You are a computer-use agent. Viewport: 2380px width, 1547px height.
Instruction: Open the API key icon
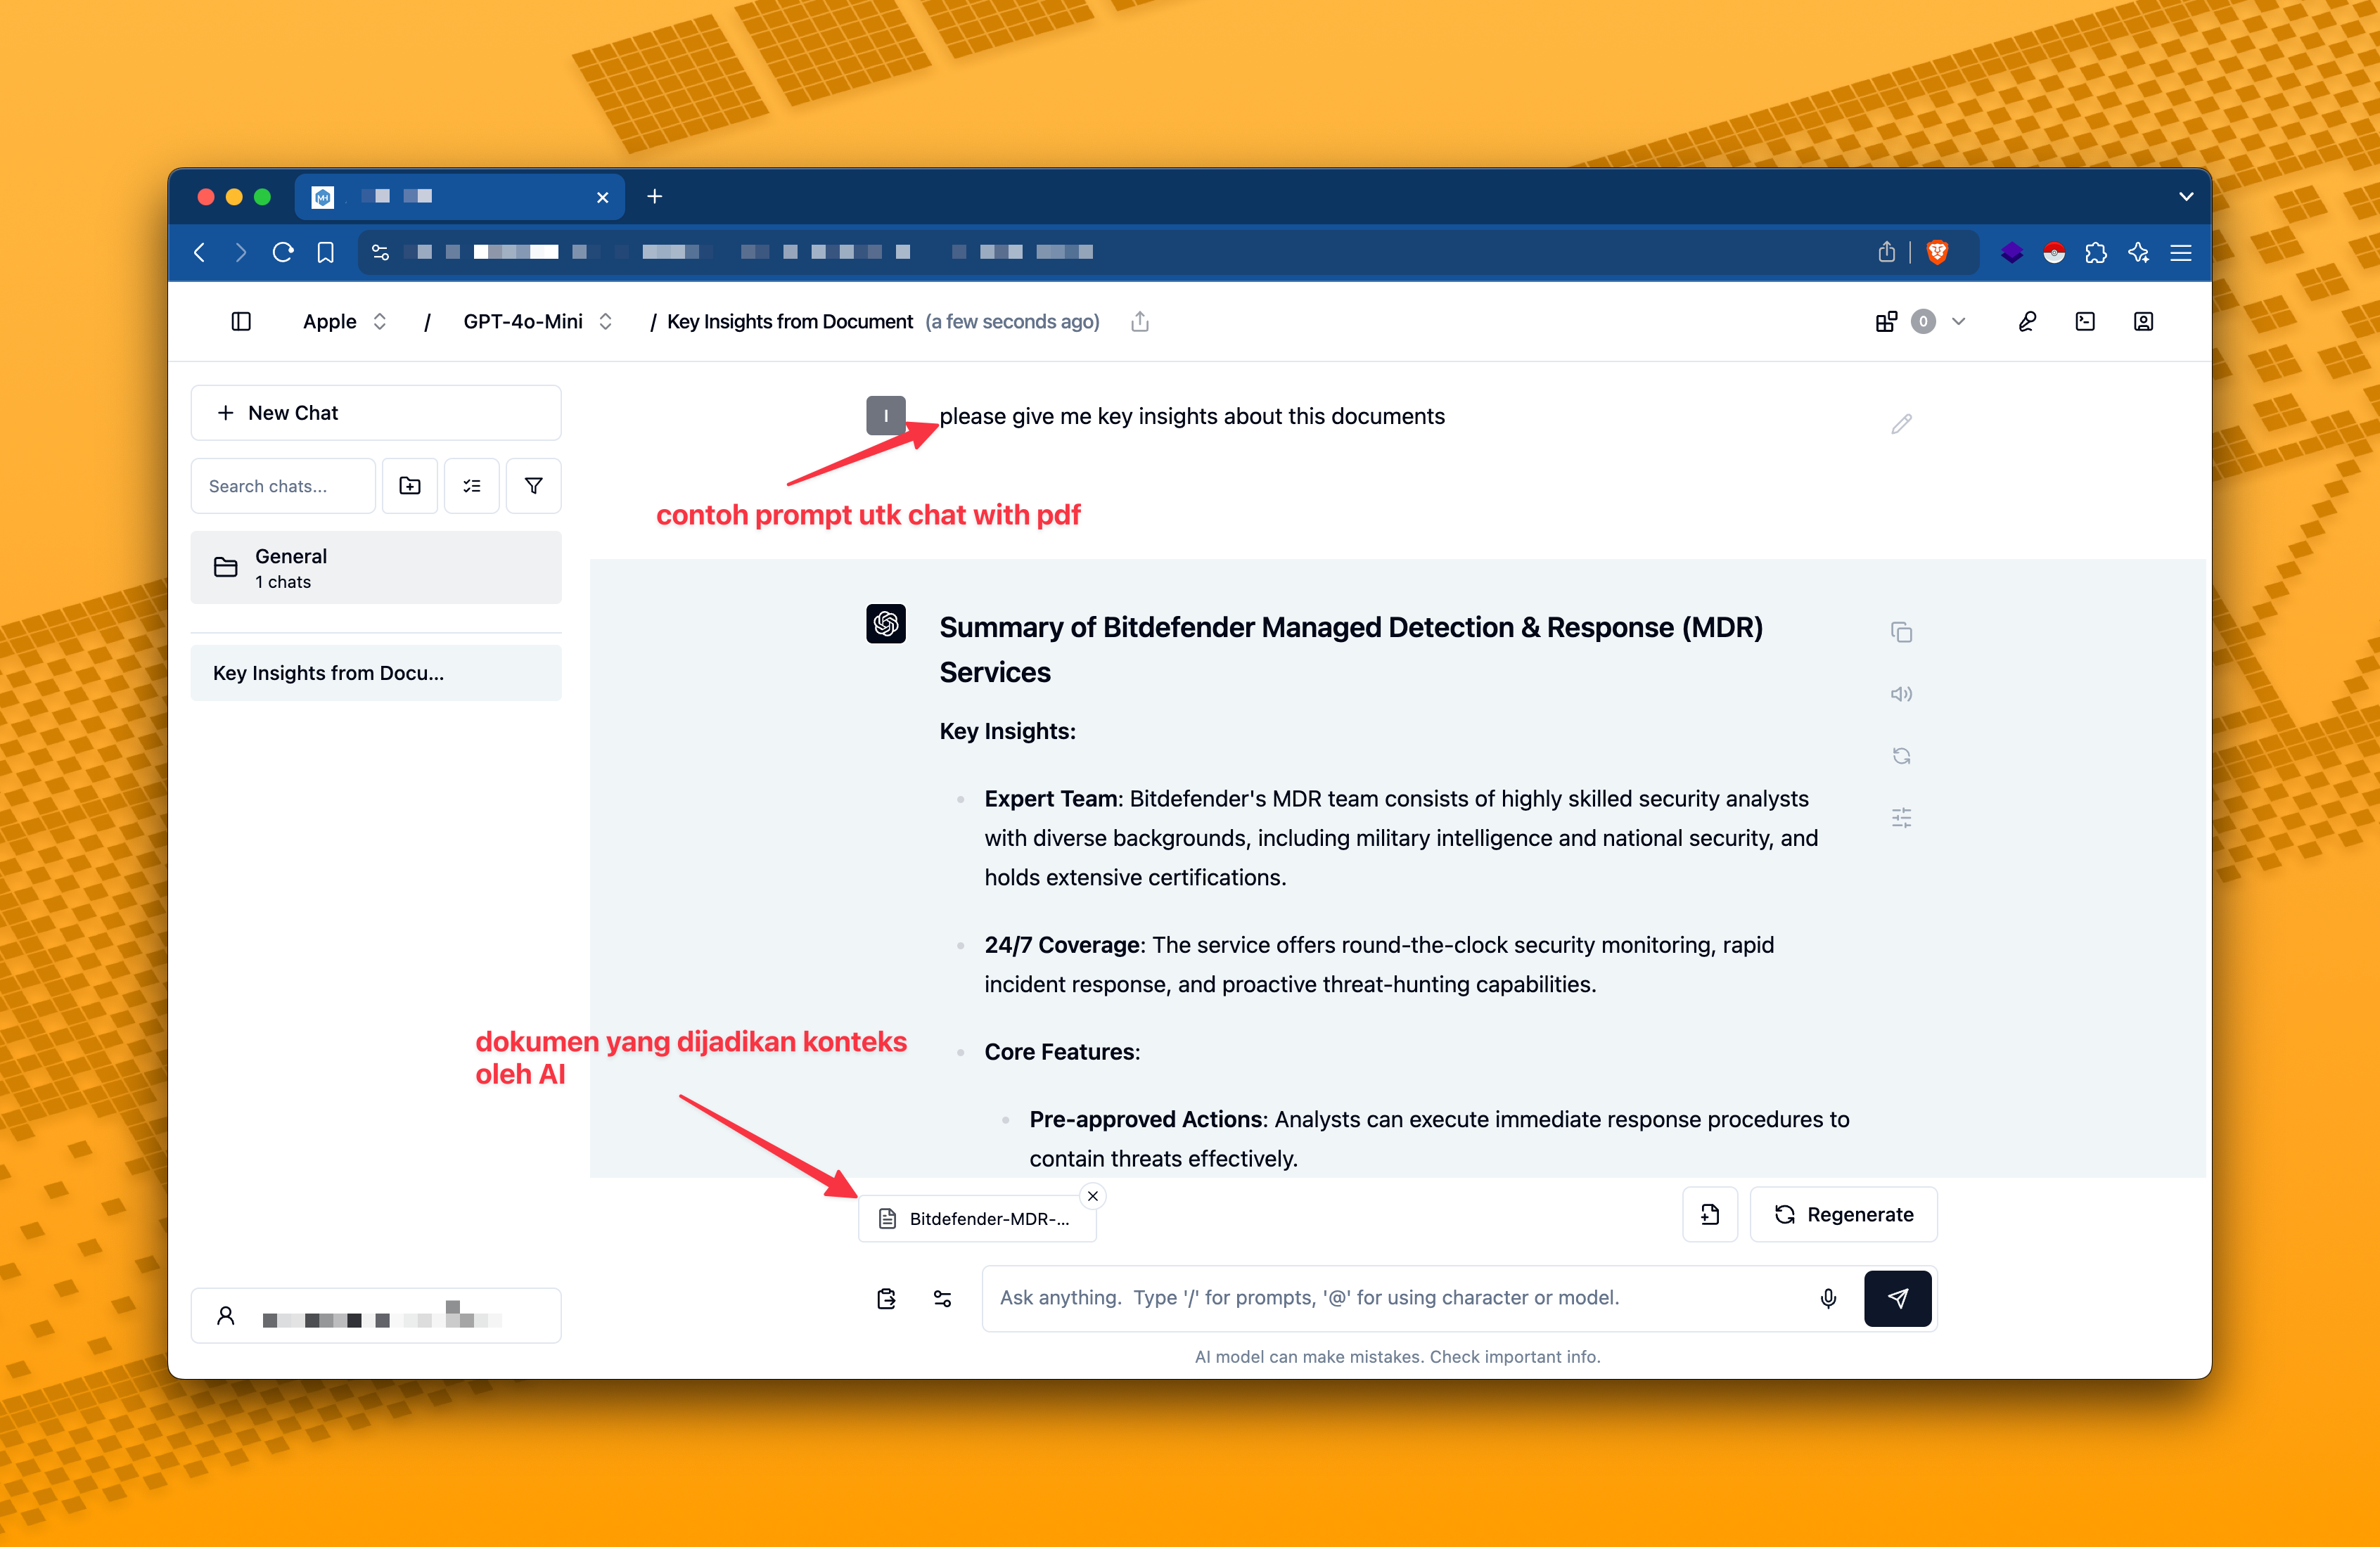[2027, 321]
